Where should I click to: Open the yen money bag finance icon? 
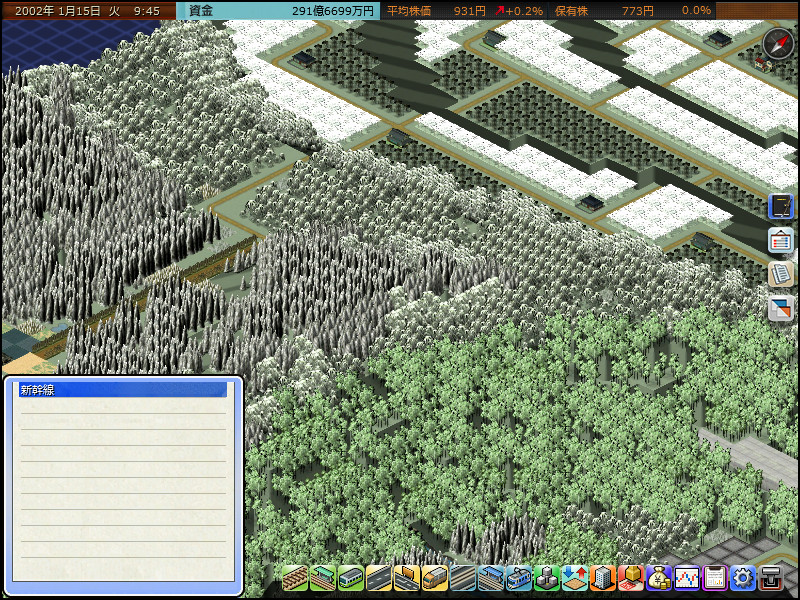point(659,578)
